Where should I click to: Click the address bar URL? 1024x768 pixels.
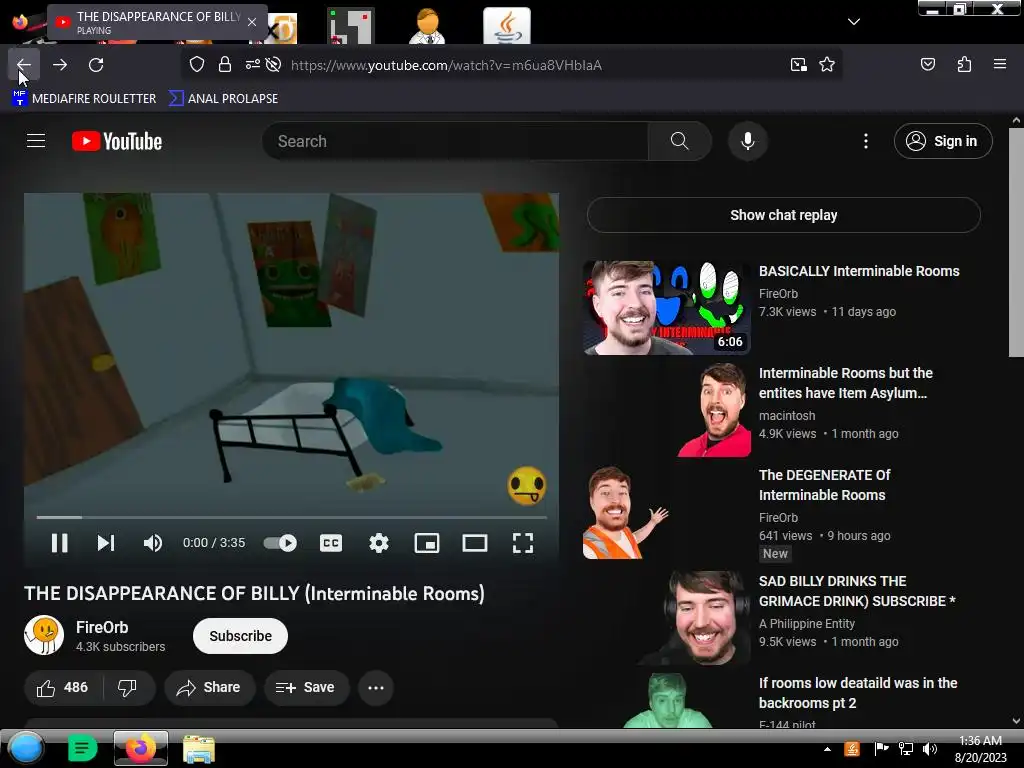click(446, 65)
